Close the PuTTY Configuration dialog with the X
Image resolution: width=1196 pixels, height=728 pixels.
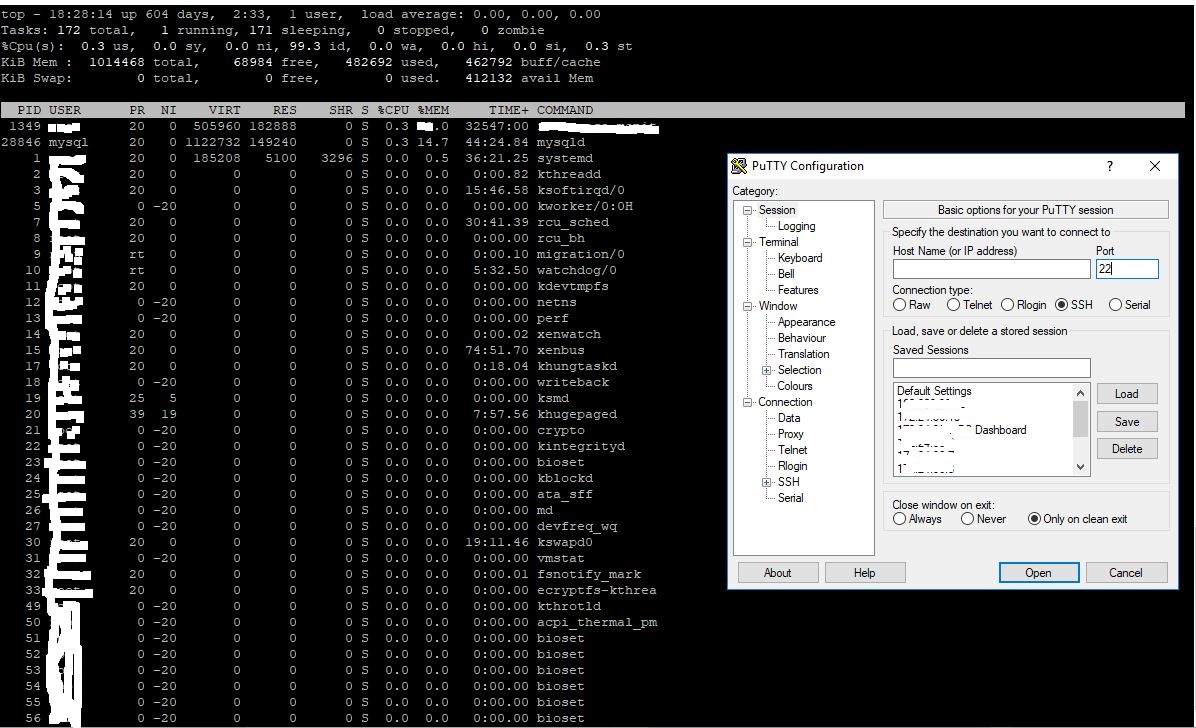point(1155,166)
